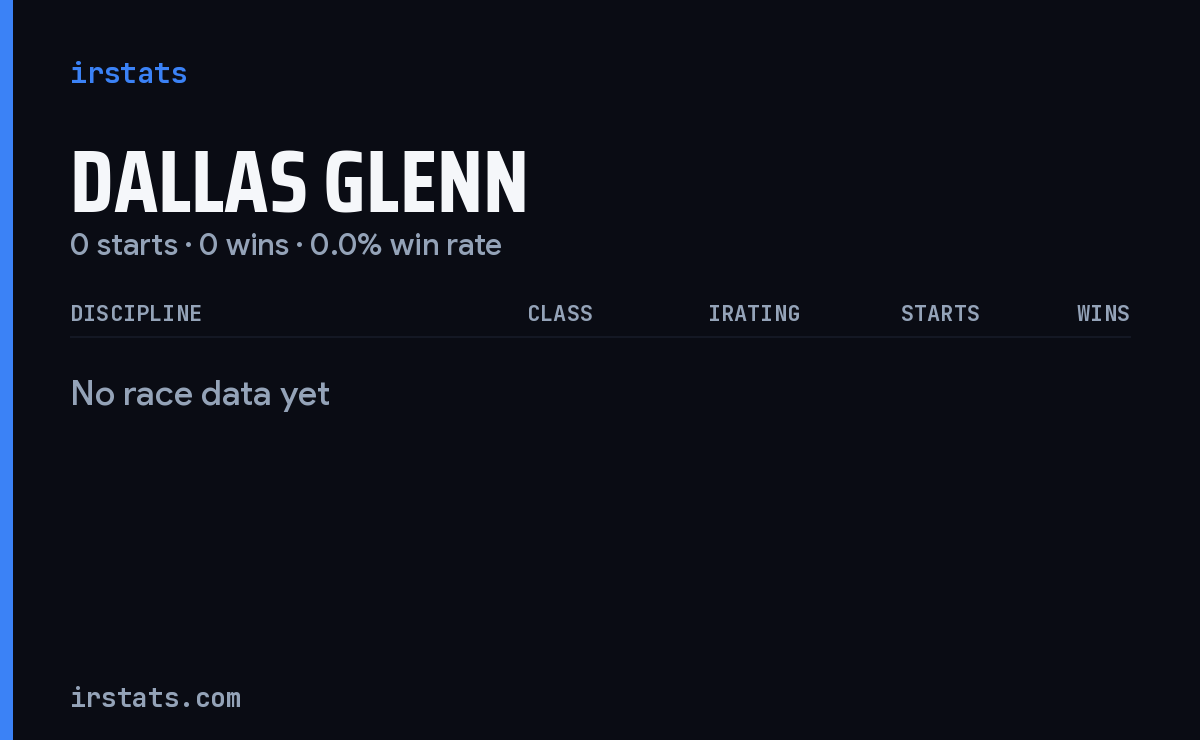Sort by the CLASS column header

click(560, 313)
